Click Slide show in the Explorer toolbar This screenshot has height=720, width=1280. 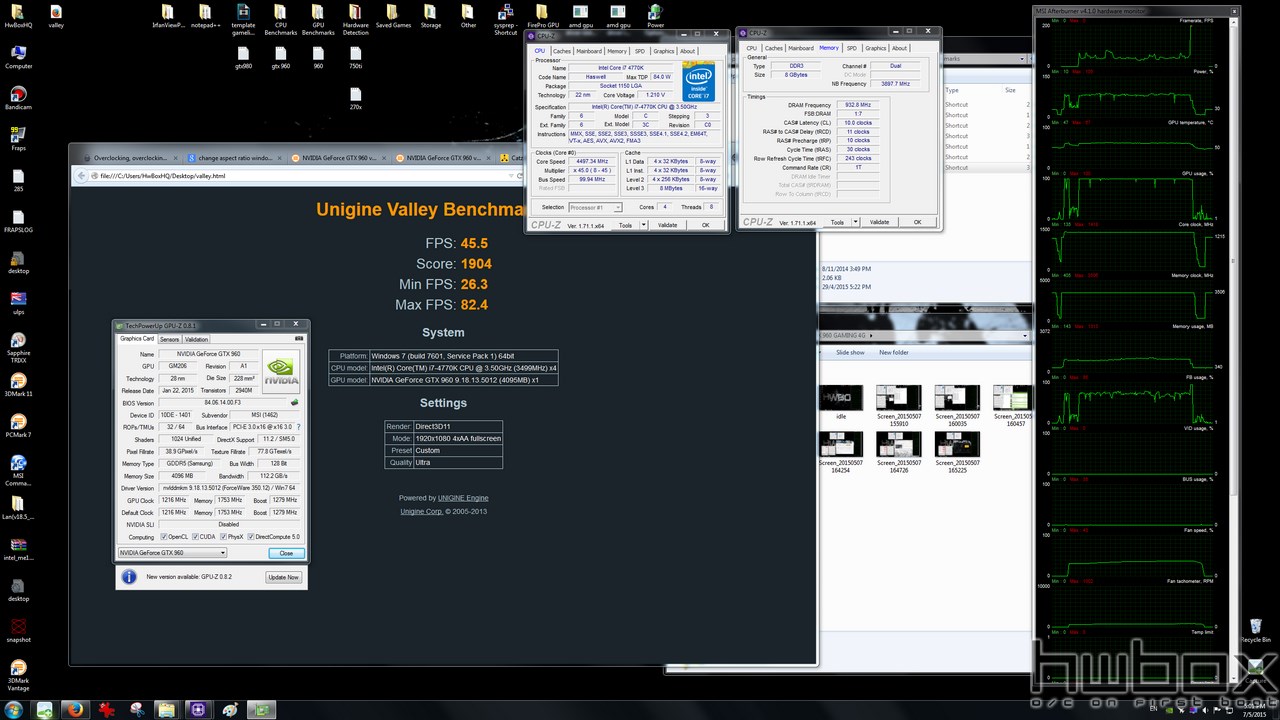coord(850,352)
